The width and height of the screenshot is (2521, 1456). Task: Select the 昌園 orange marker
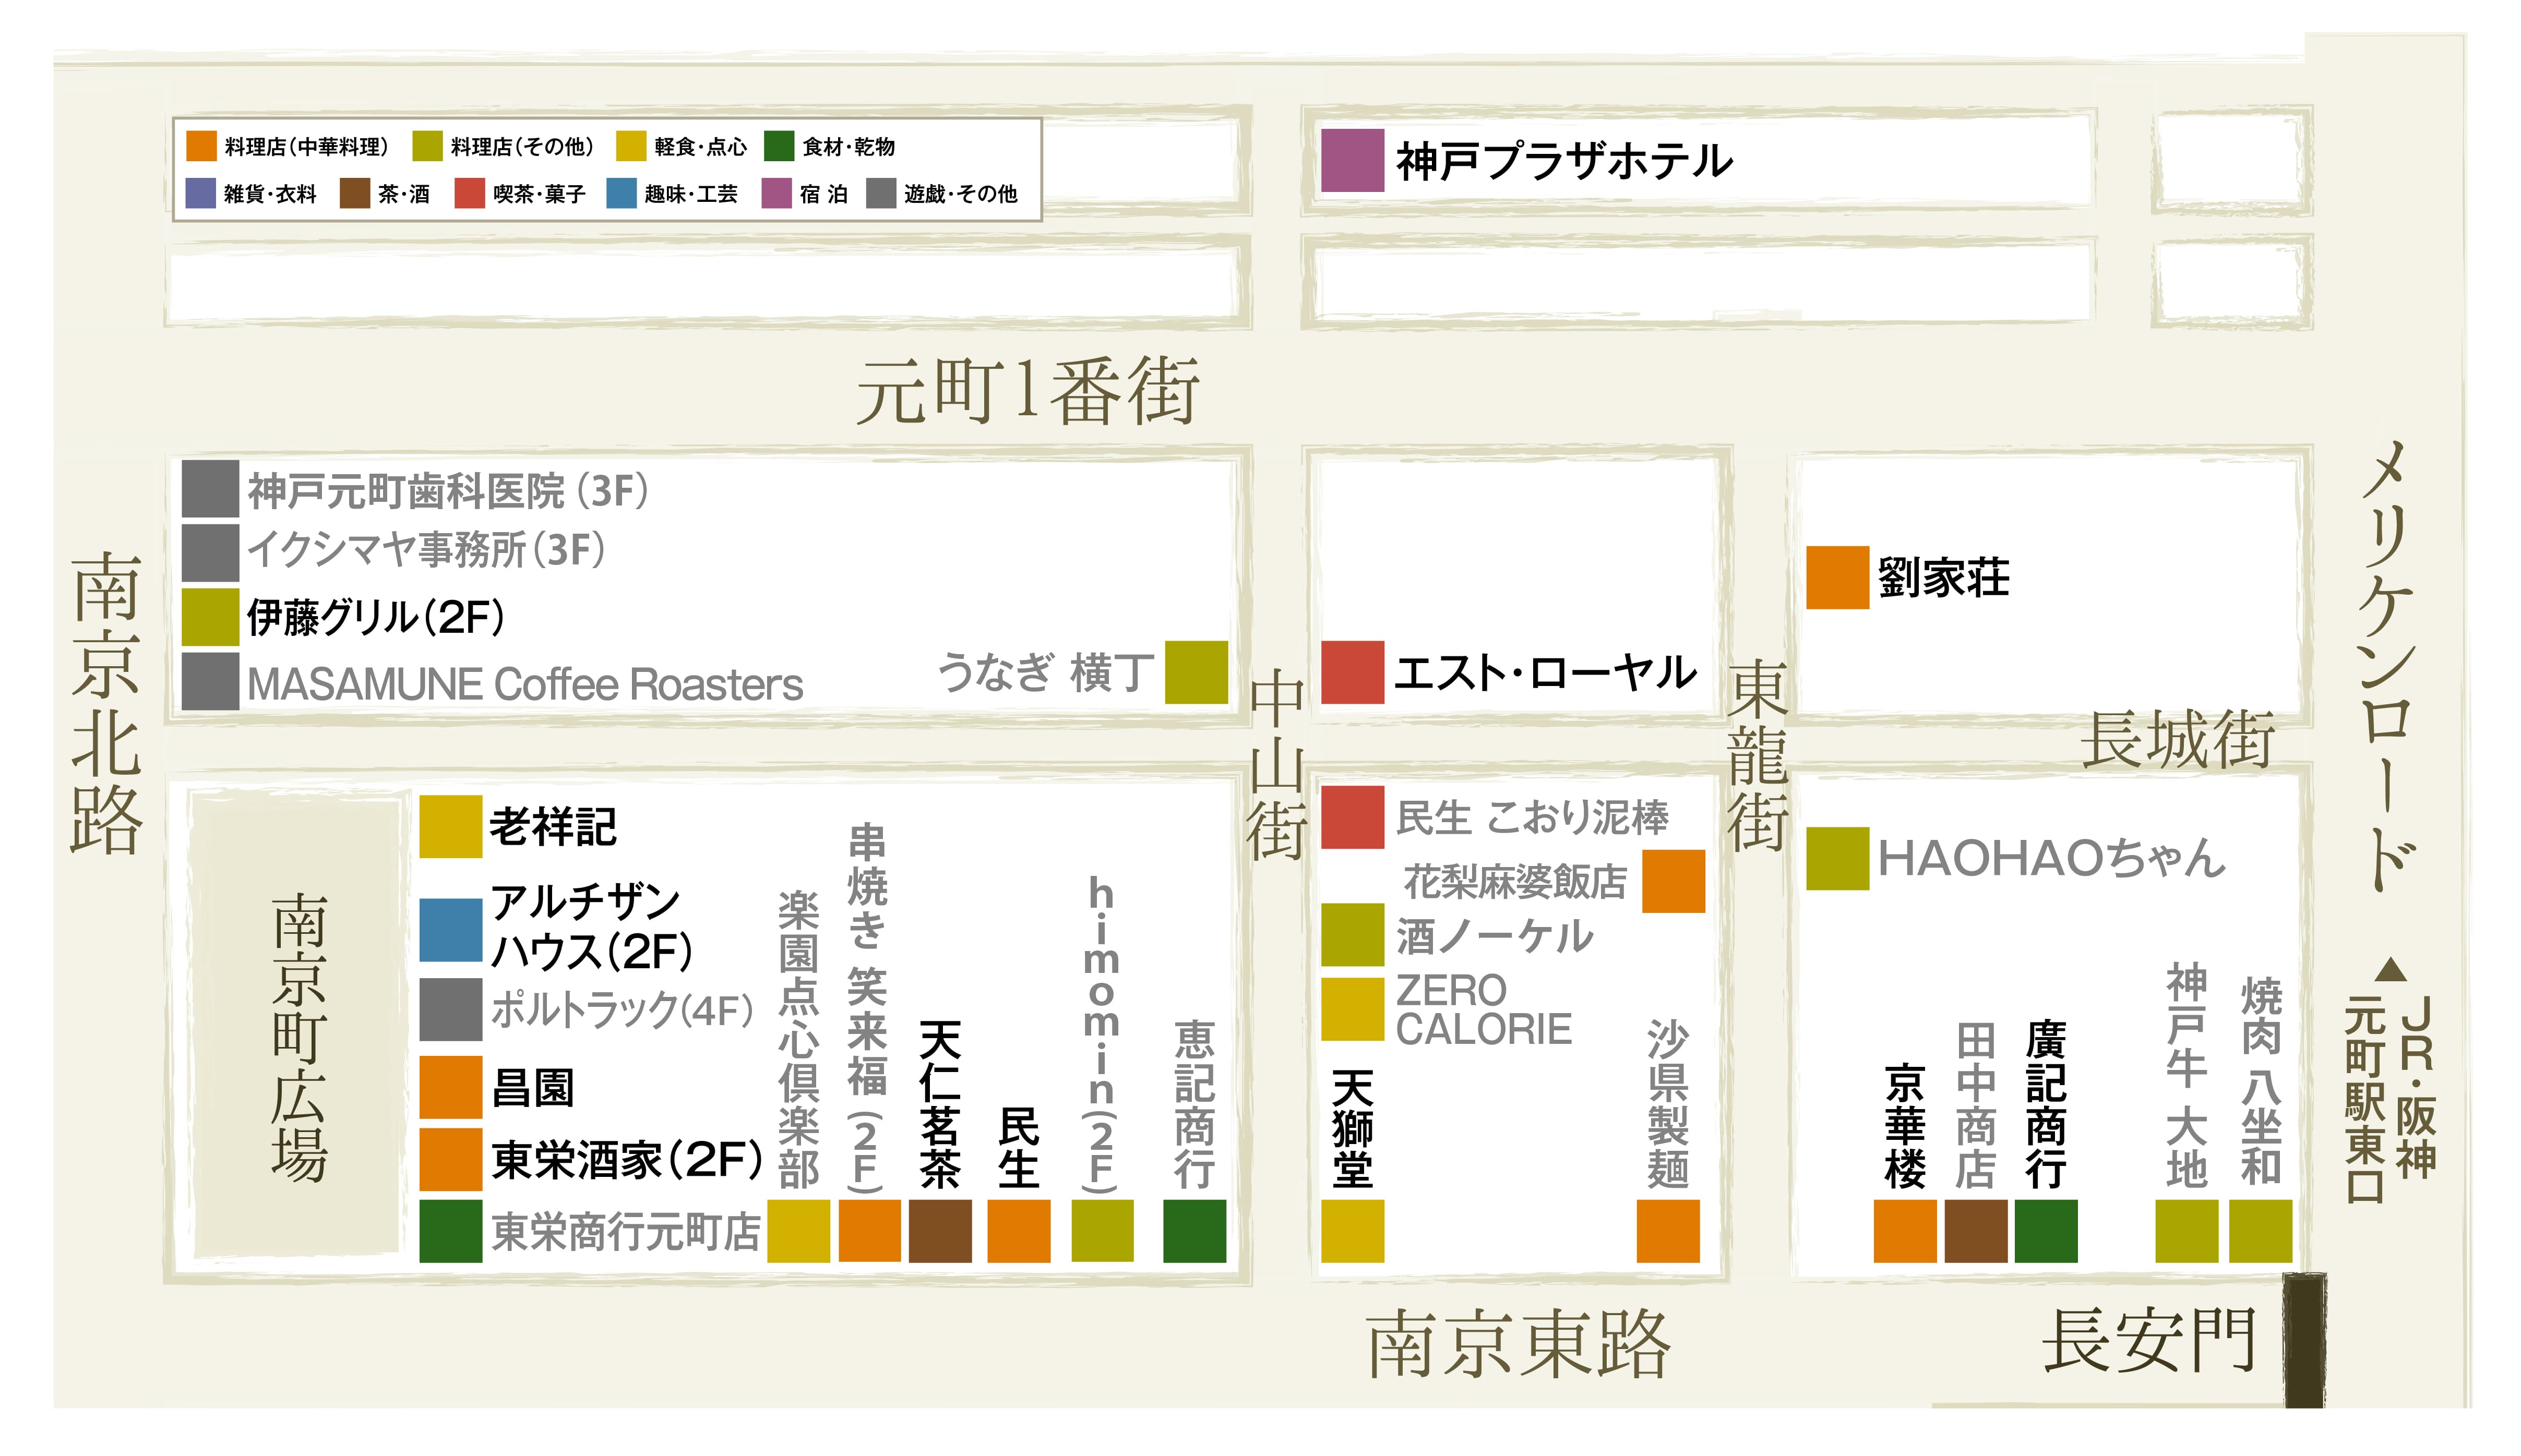tap(450, 1087)
